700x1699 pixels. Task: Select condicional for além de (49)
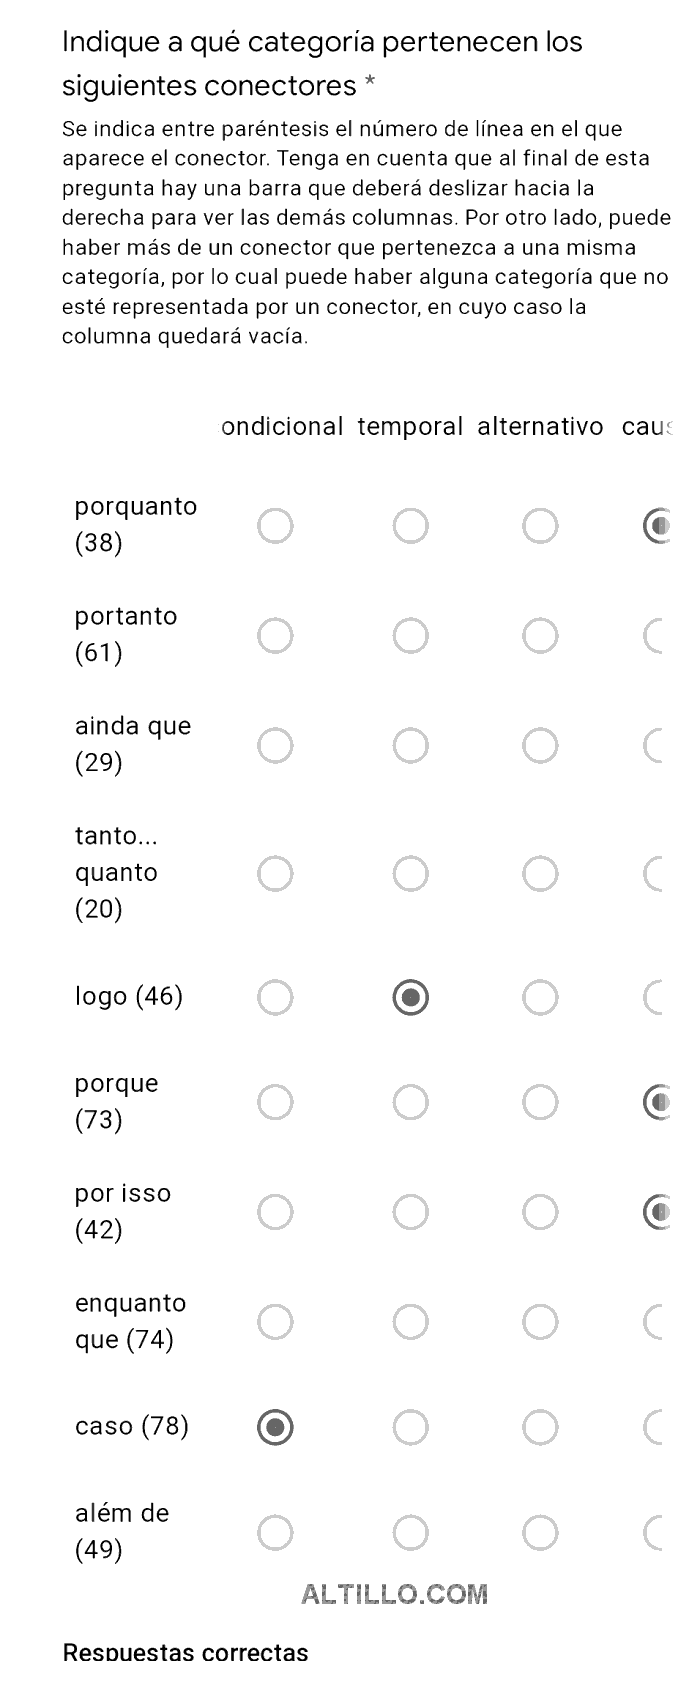(x=275, y=1532)
